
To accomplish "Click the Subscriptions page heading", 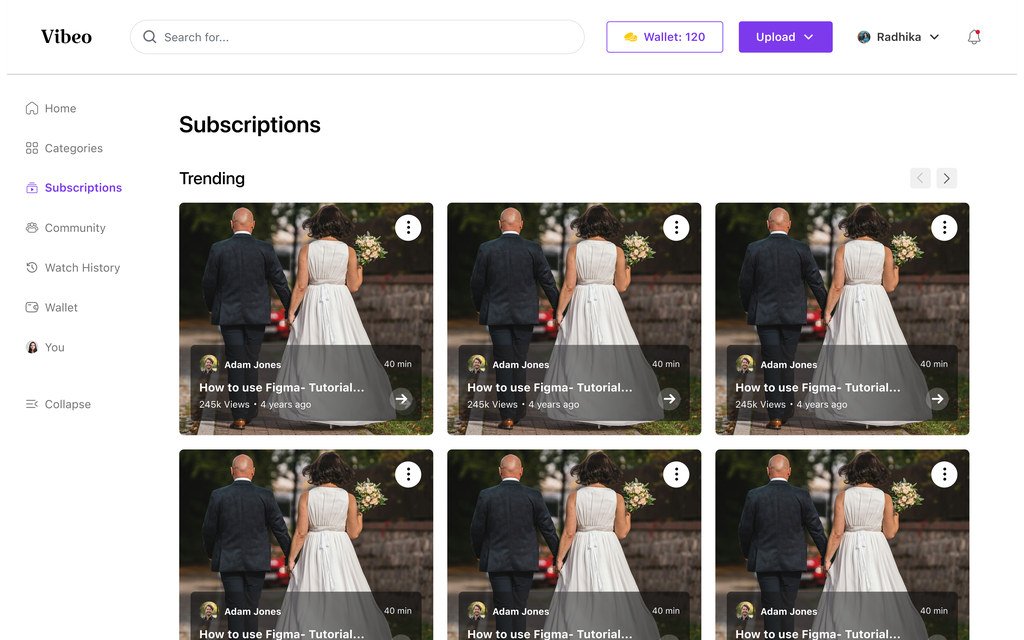I will pyautogui.click(x=249, y=125).
